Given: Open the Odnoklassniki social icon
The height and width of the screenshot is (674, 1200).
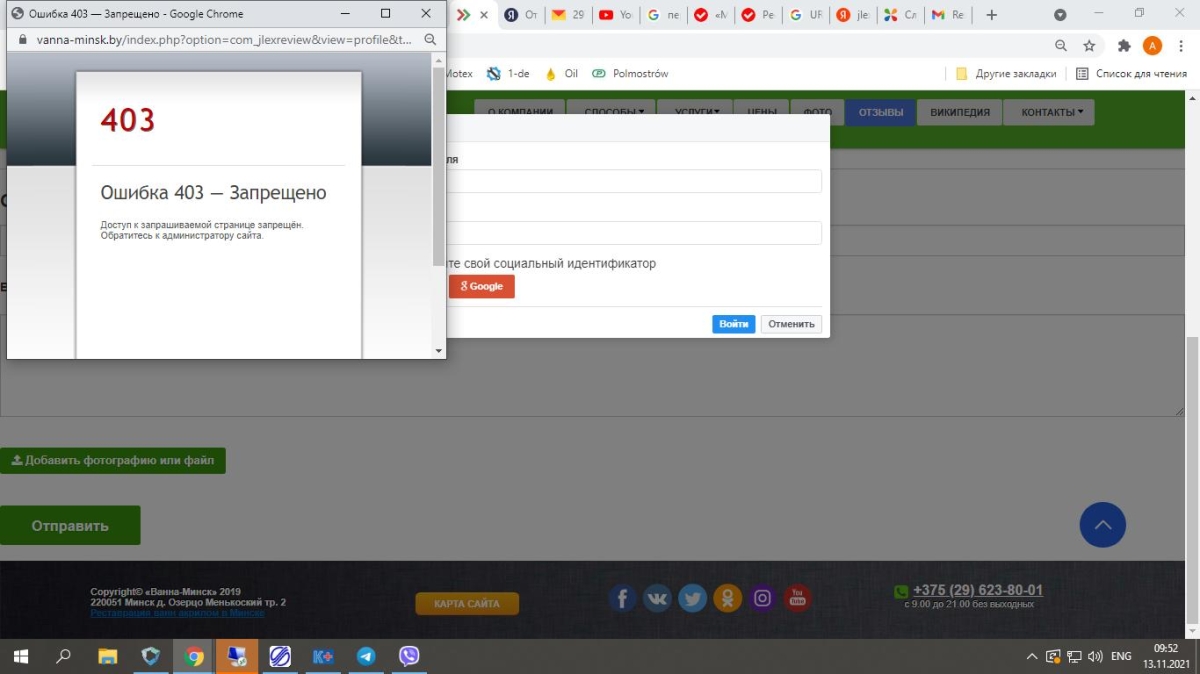Looking at the screenshot, I should pos(727,598).
